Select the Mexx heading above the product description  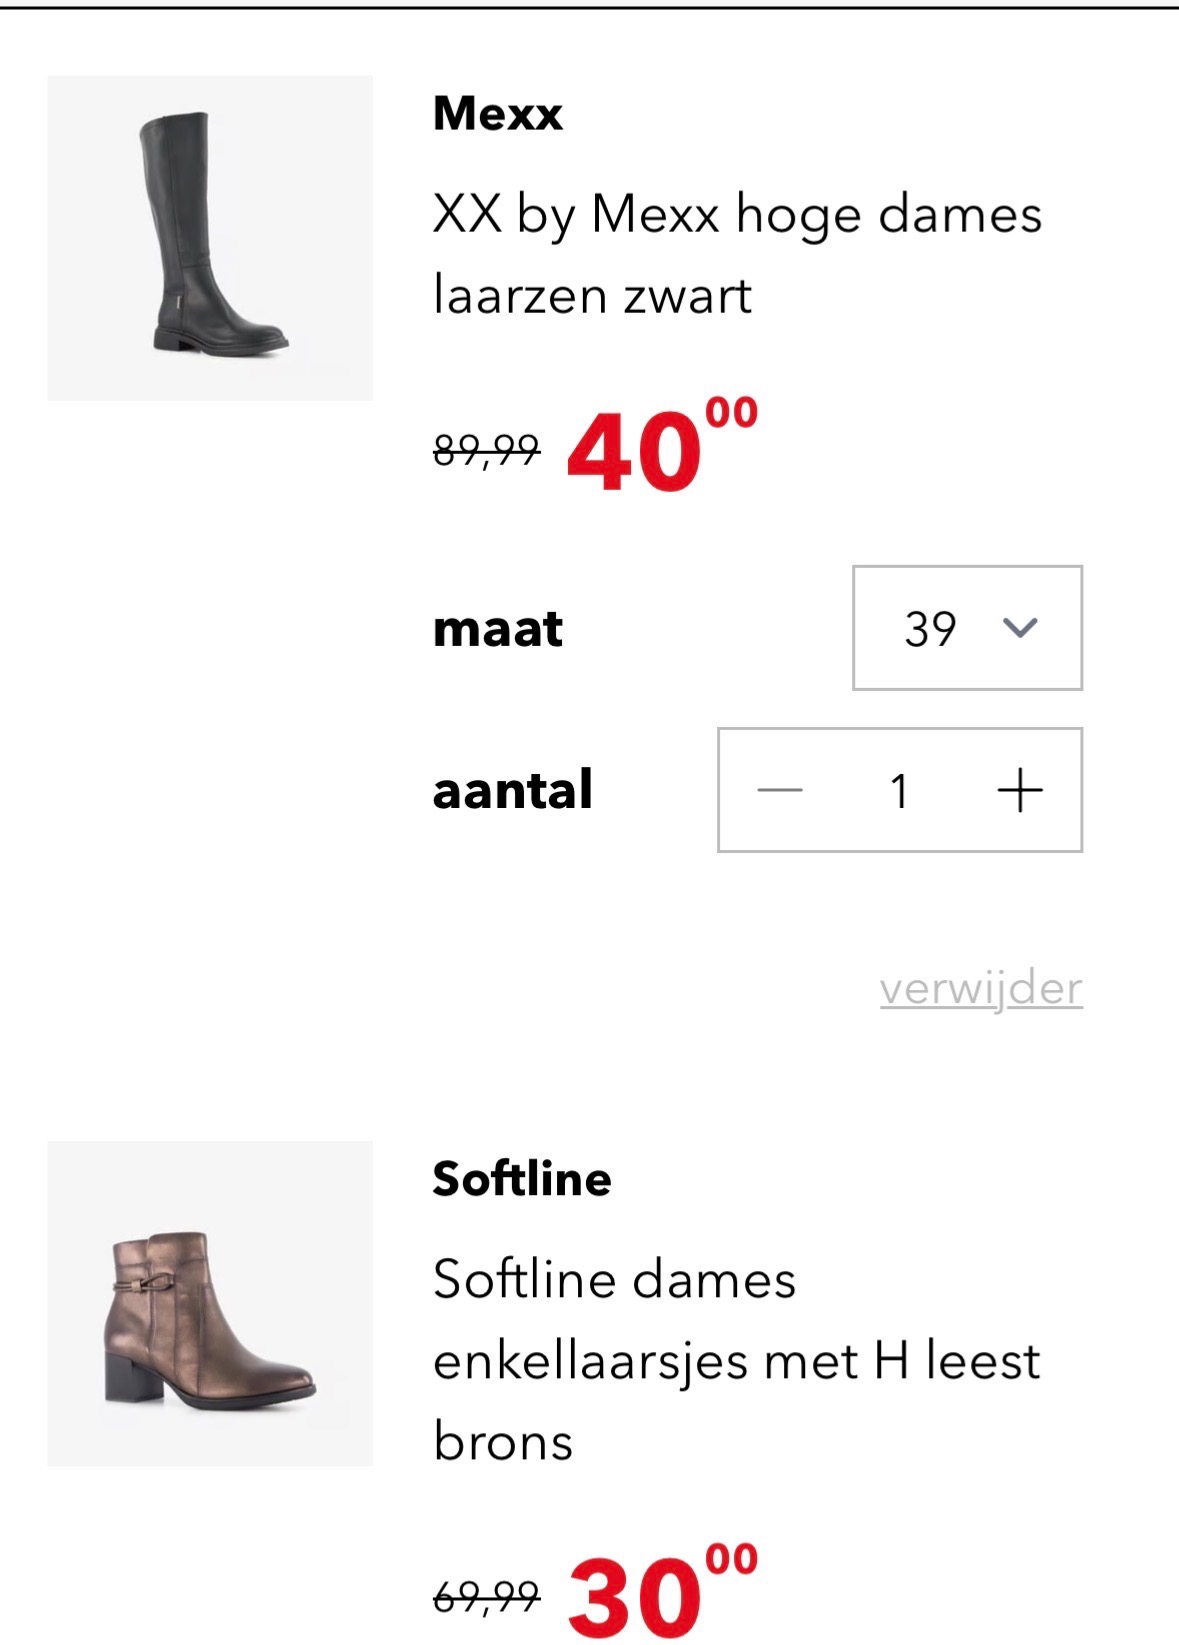point(496,113)
